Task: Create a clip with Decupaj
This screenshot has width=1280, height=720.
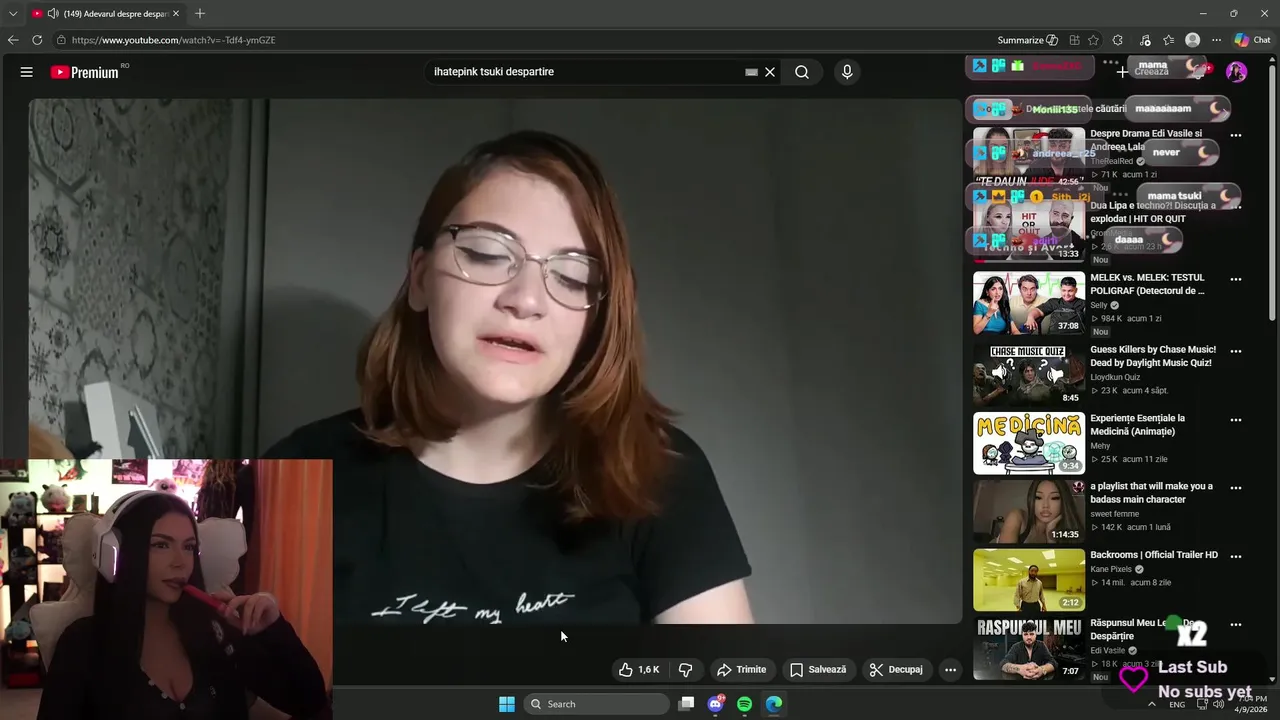Action: click(896, 670)
